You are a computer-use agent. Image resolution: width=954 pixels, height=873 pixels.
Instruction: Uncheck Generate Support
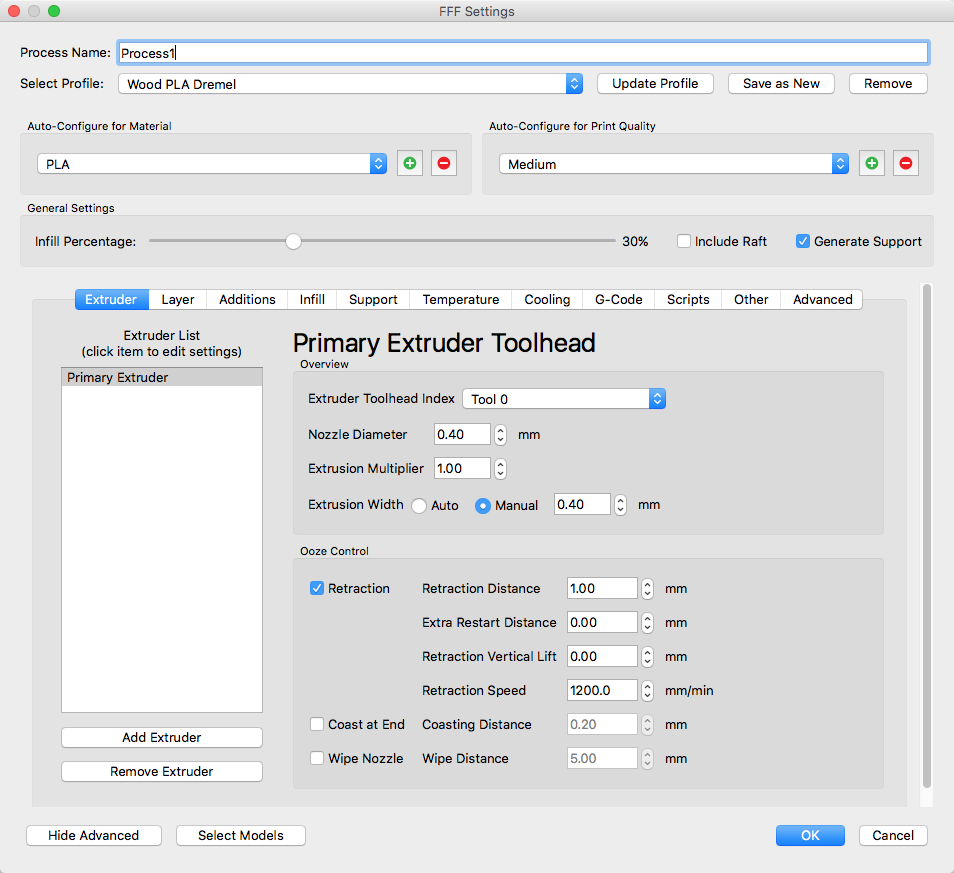[803, 242]
